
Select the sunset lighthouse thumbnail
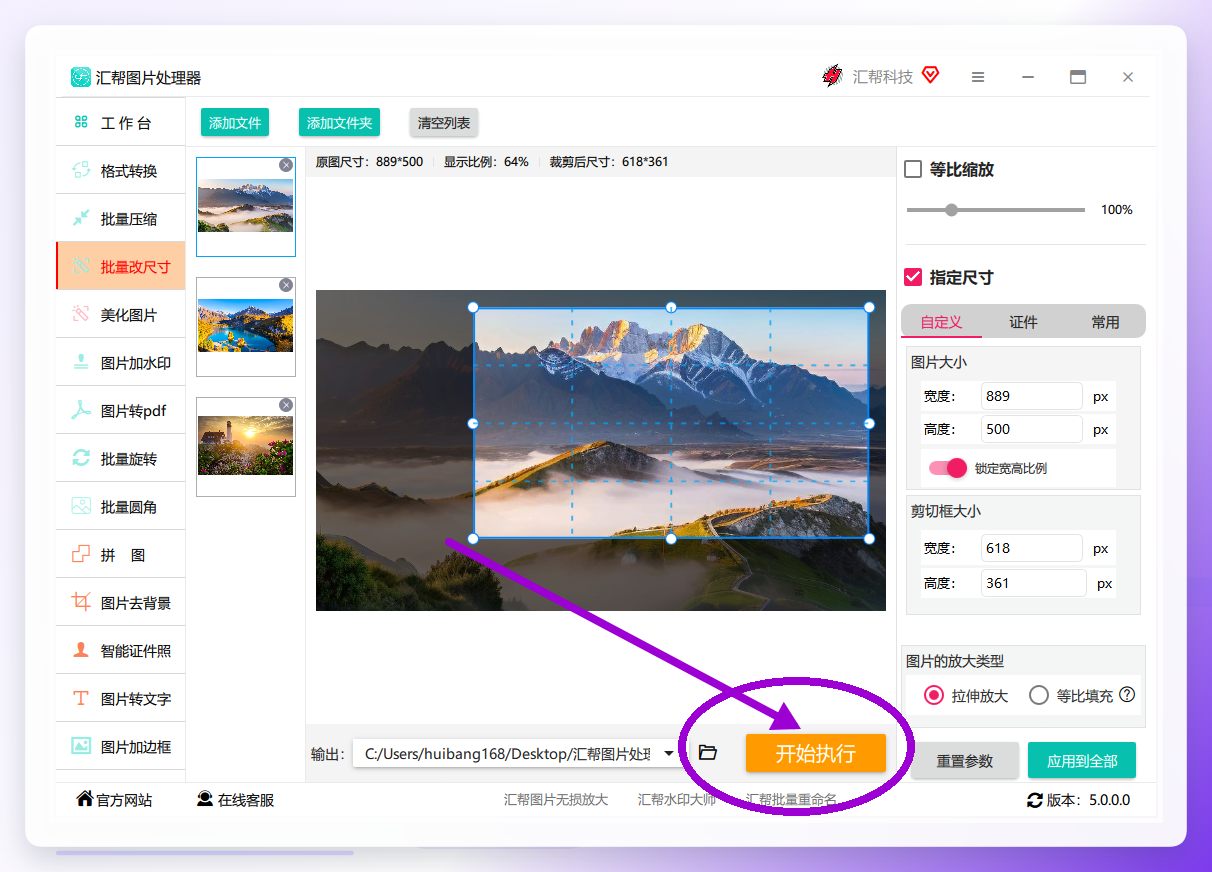point(246,446)
